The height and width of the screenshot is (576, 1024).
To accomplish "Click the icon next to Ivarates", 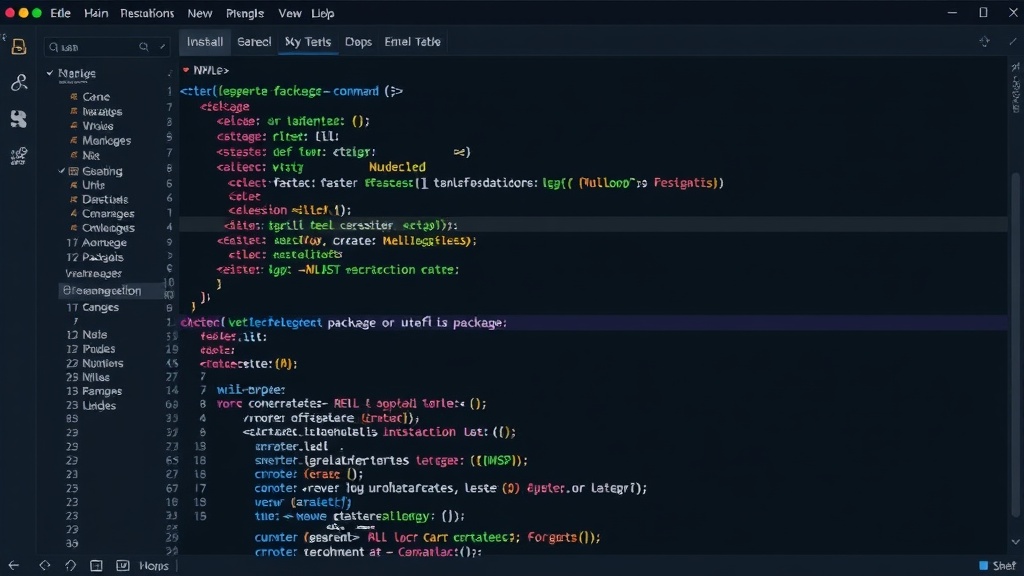I will (74, 112).
